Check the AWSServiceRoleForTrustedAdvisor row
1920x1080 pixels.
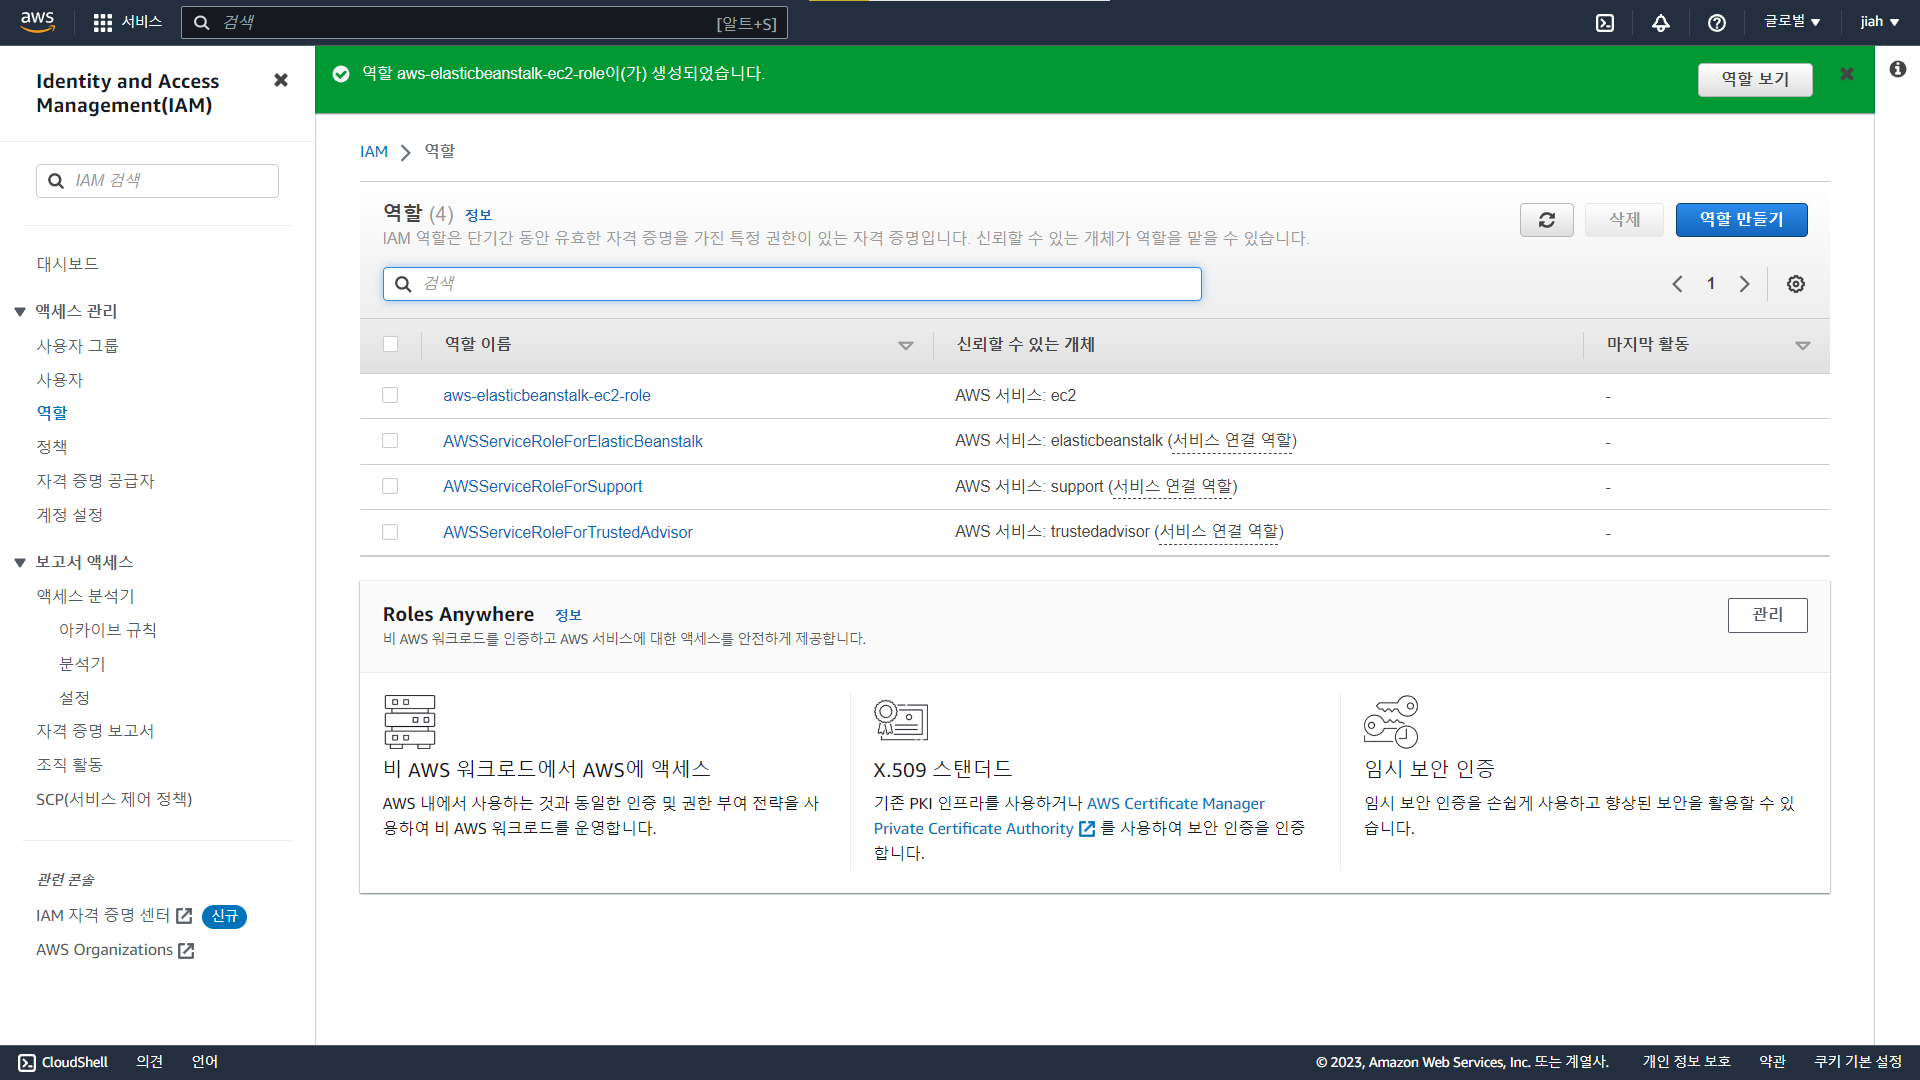pyautogui.click(x=390, y=532)
